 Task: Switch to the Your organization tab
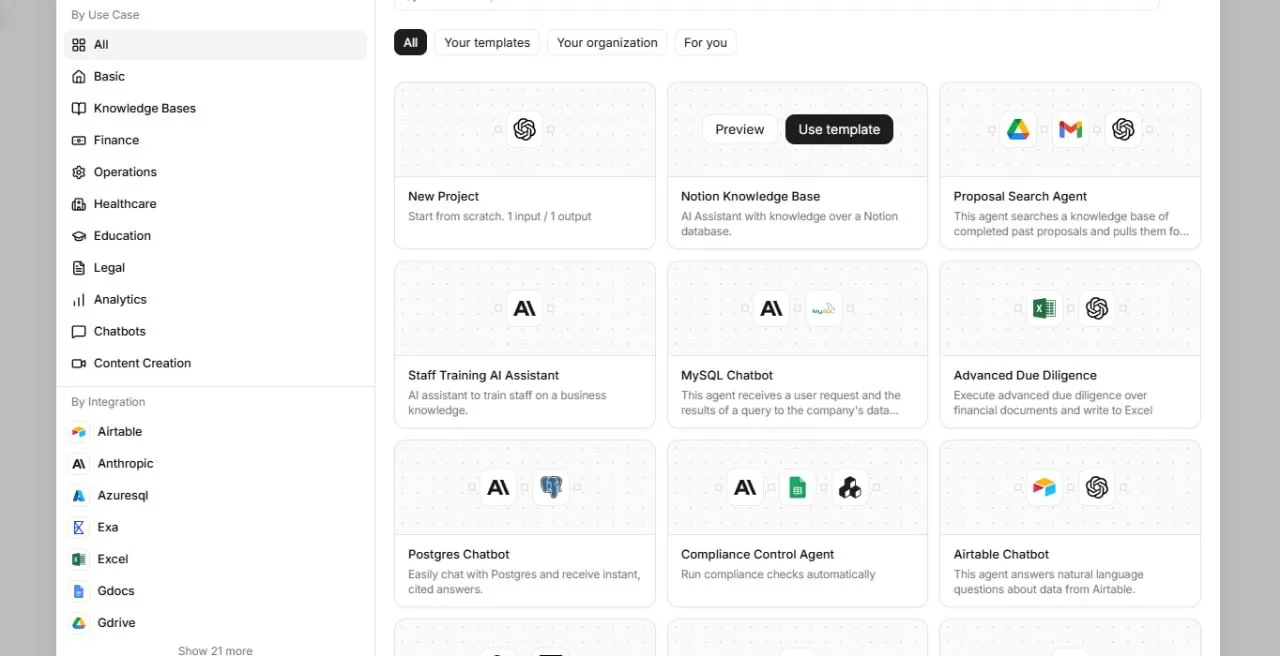click(x=607, y=42)
